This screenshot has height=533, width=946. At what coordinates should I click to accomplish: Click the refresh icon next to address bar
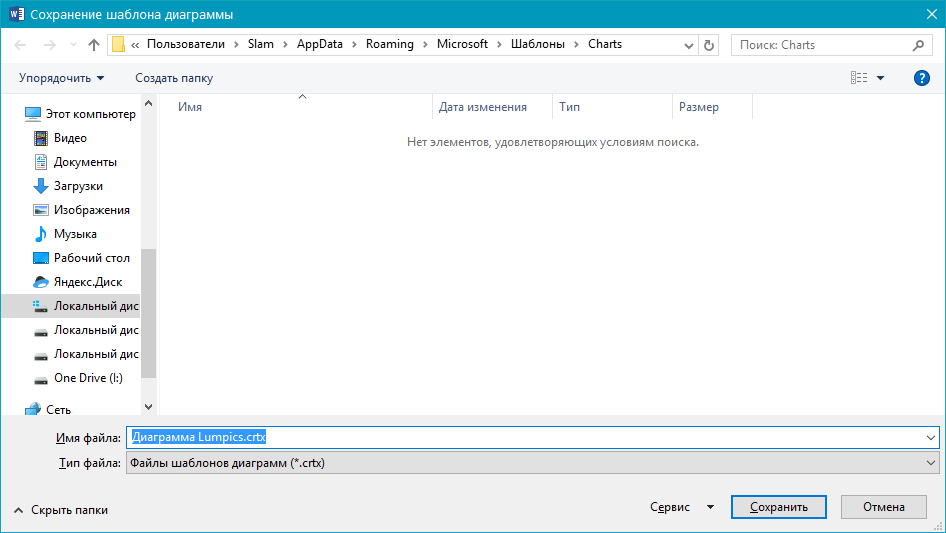pos(709,45)
